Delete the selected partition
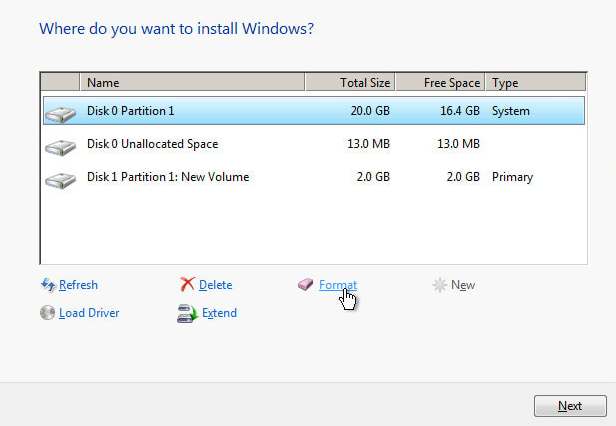The width and height of the screenshot is (616, 426). click(x=215, y=285)
